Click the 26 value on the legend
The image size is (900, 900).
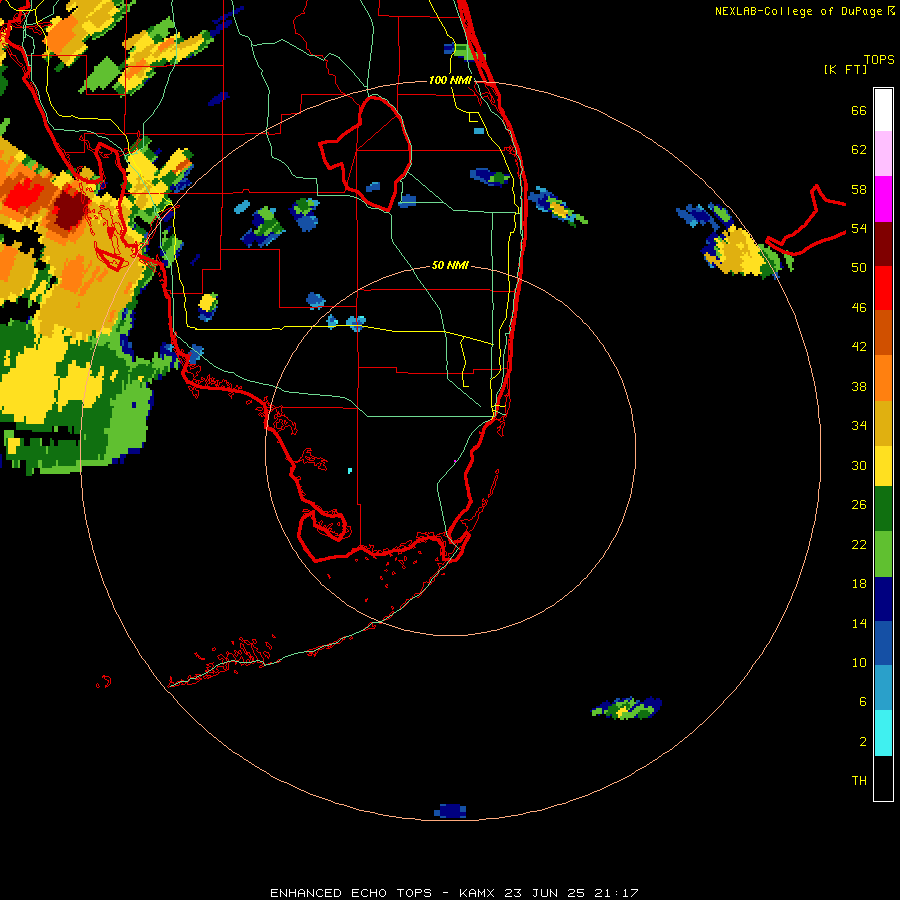click(859, 505)
